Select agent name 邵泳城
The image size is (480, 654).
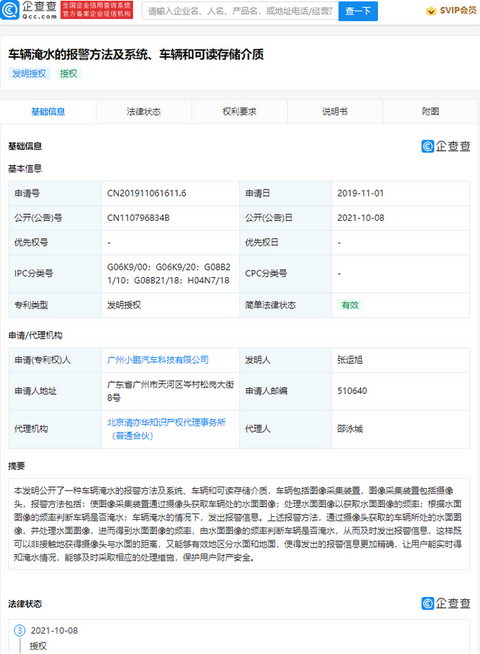[x=350, y=429]
